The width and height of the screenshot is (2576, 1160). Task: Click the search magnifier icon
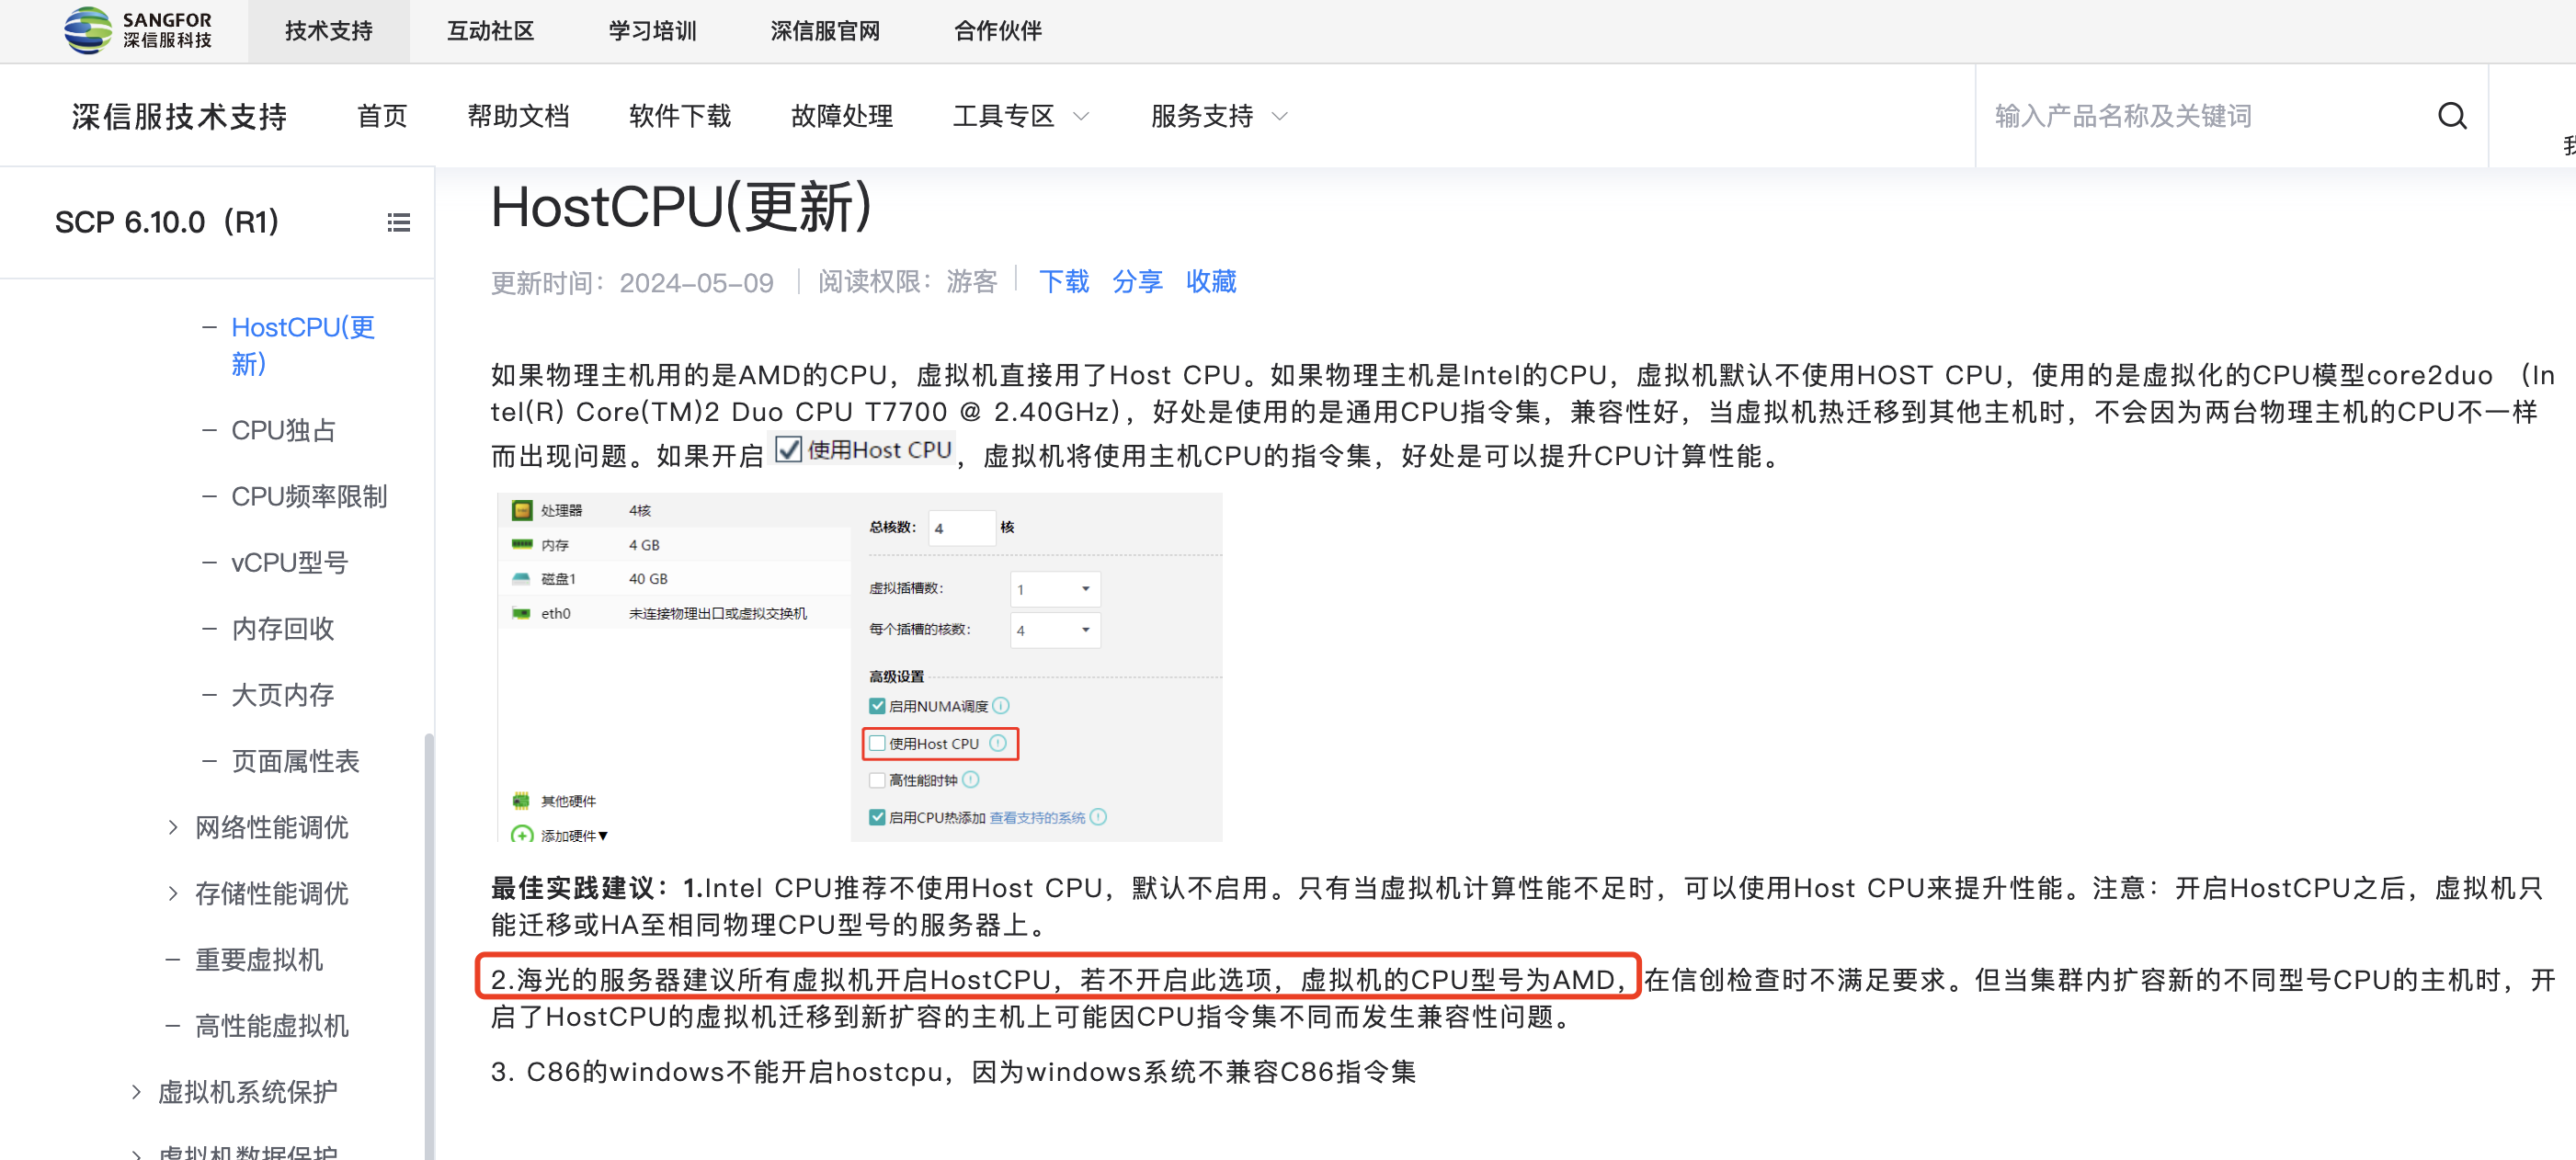click(x=2451, y=116)
